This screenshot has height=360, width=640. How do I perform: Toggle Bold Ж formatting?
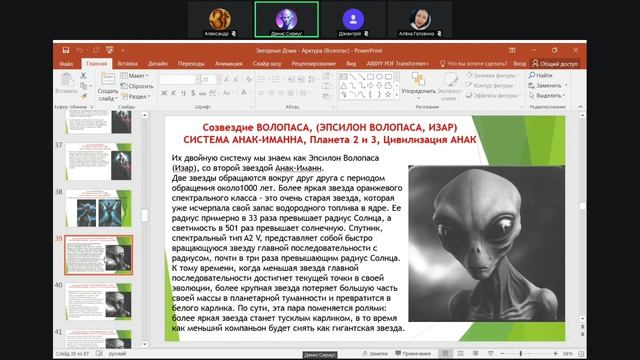click(x=164, y=93)
